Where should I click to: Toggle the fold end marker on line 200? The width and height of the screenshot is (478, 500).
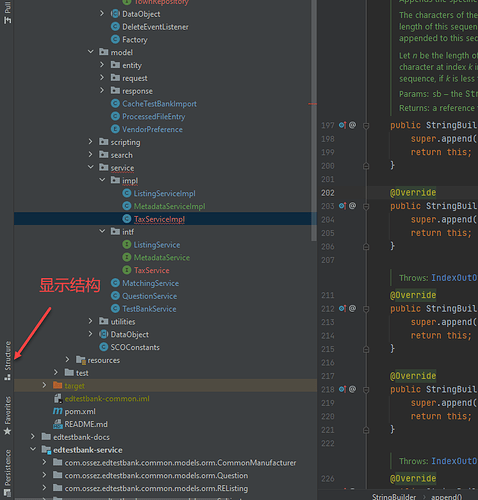click(x=366, y=166)
